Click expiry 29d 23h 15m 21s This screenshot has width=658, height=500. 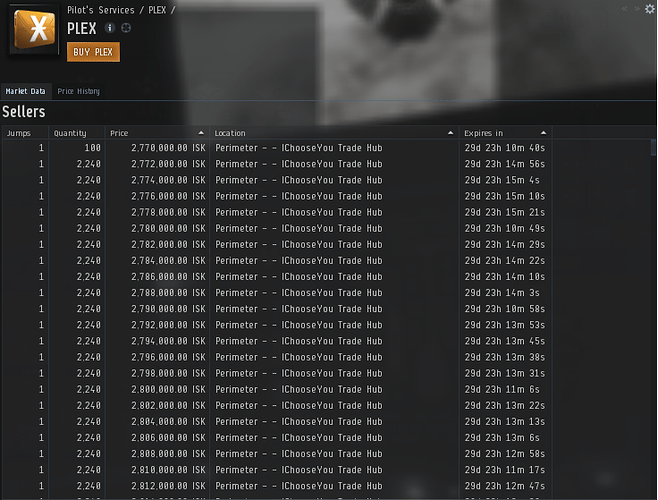pyautogui.click(x=504, y=212)
